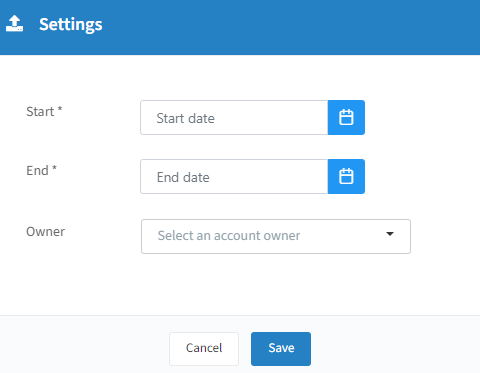This screenshot has height=373, width=480.
Task: Click the Save button
Action: 281,348
